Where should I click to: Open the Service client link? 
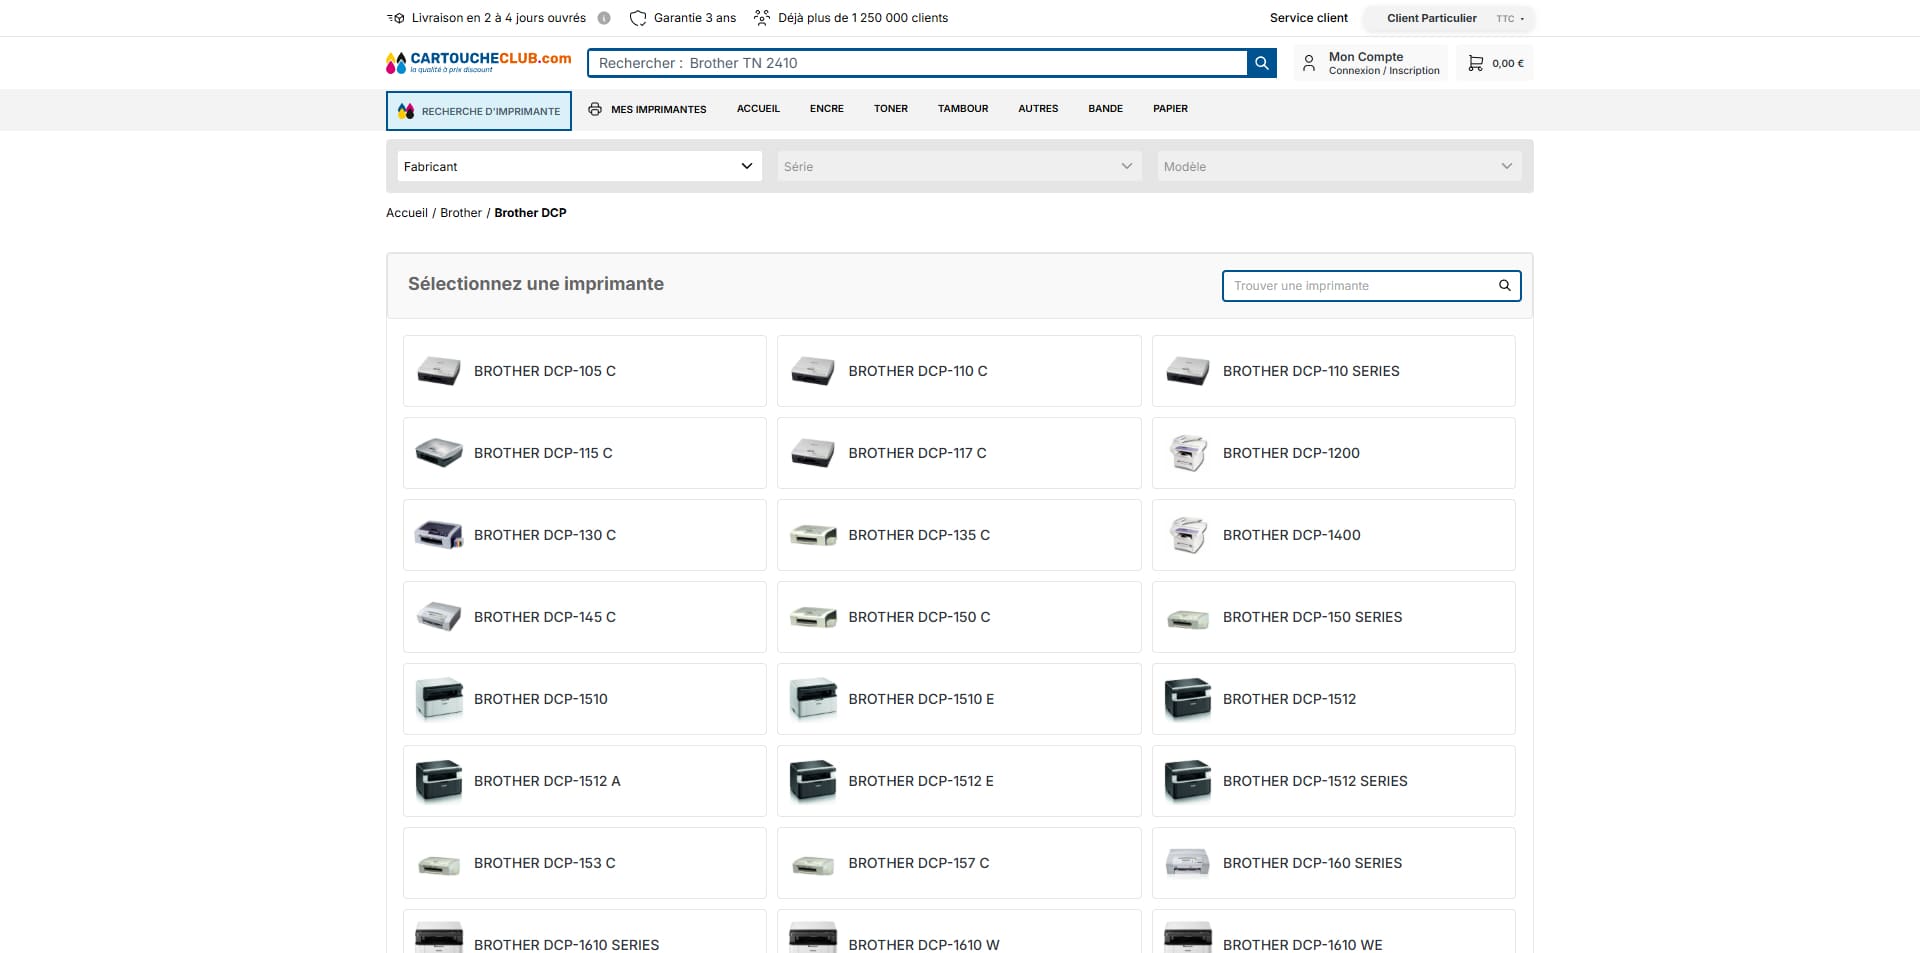coord(1308,18)
